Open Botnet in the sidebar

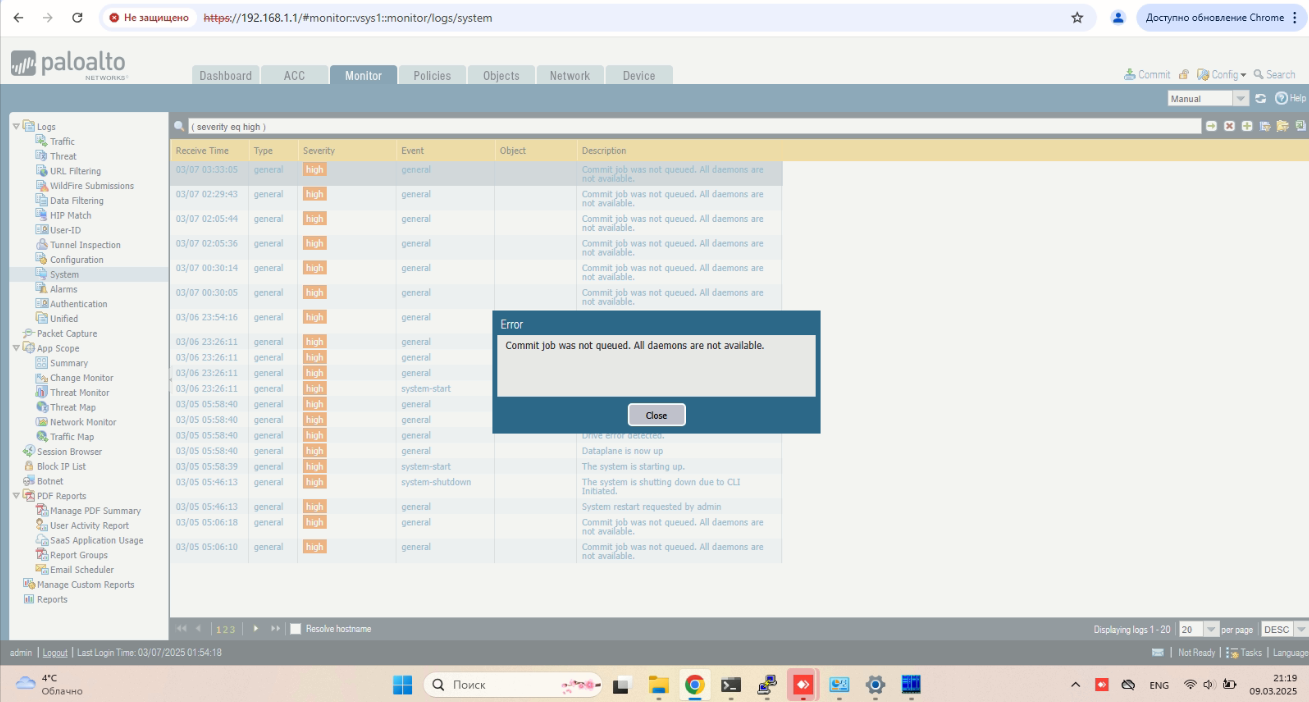click(x=50, y=481)
